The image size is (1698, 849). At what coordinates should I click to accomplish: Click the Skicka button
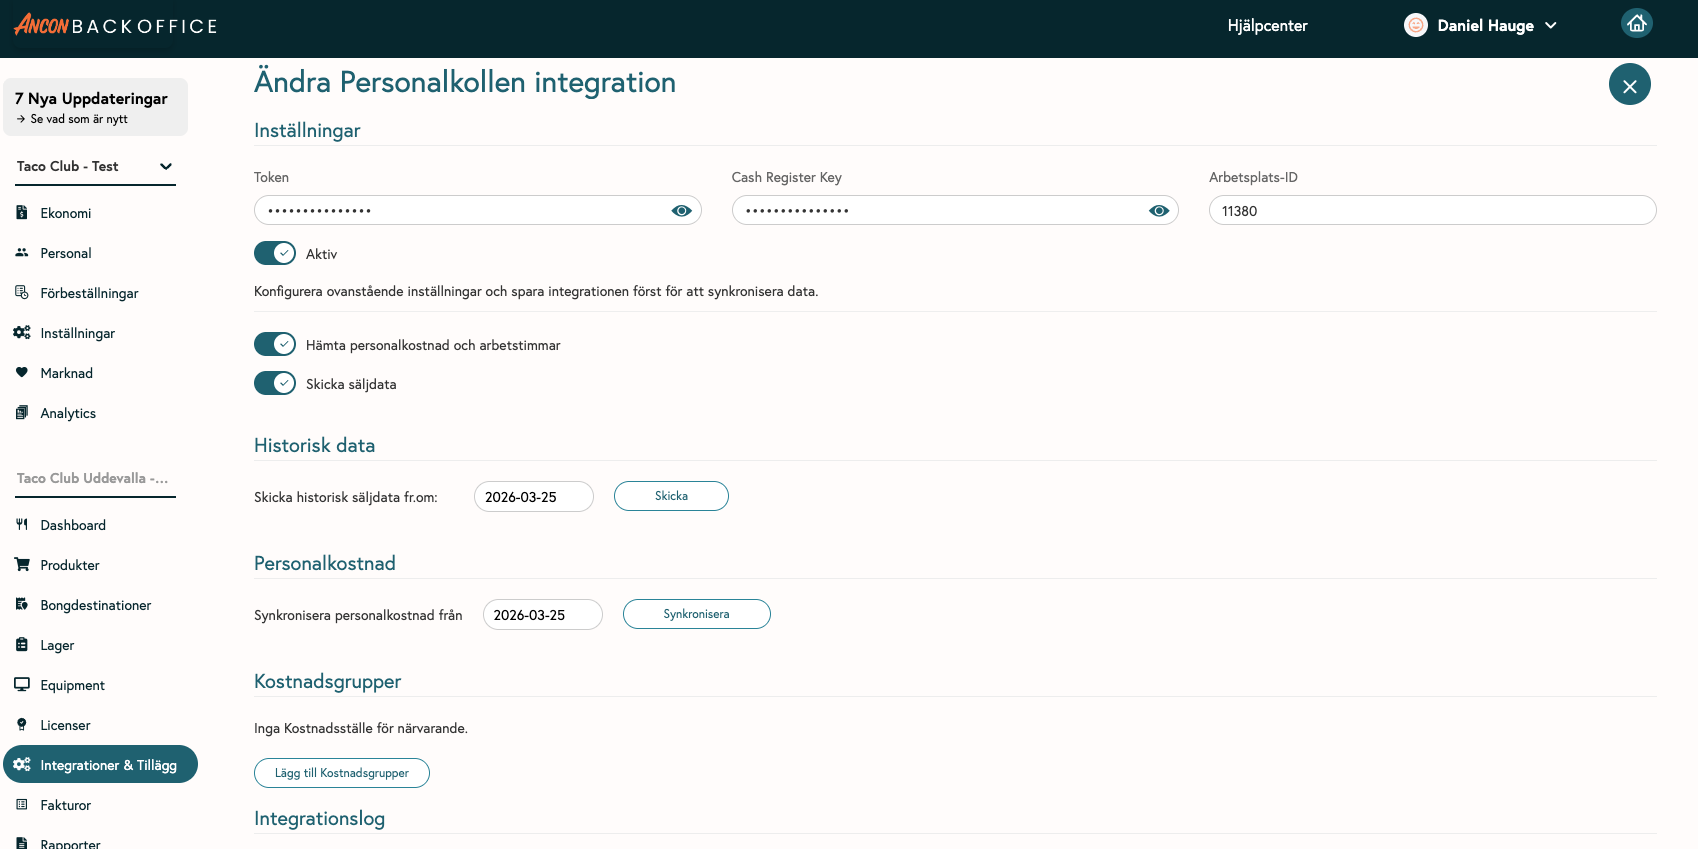point(671,496)
